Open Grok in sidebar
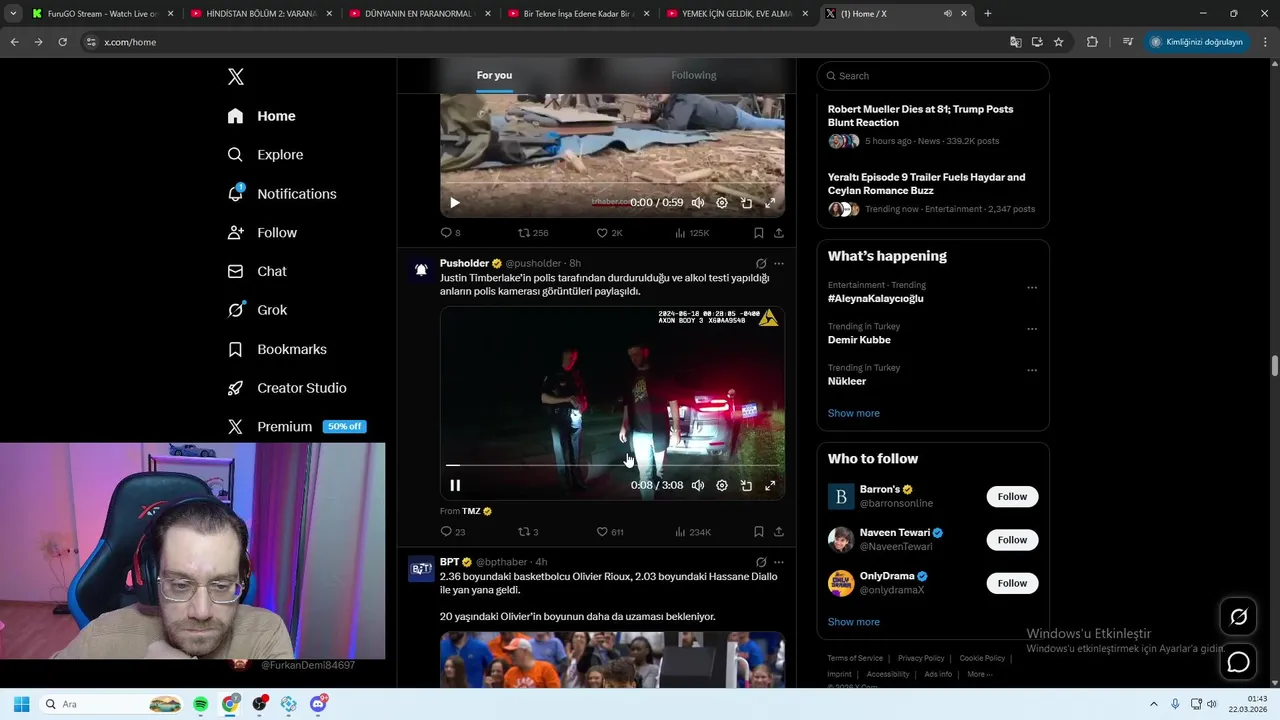This screenshot has height=720, width=1280. pyautogui.click(x=257, y=310)
